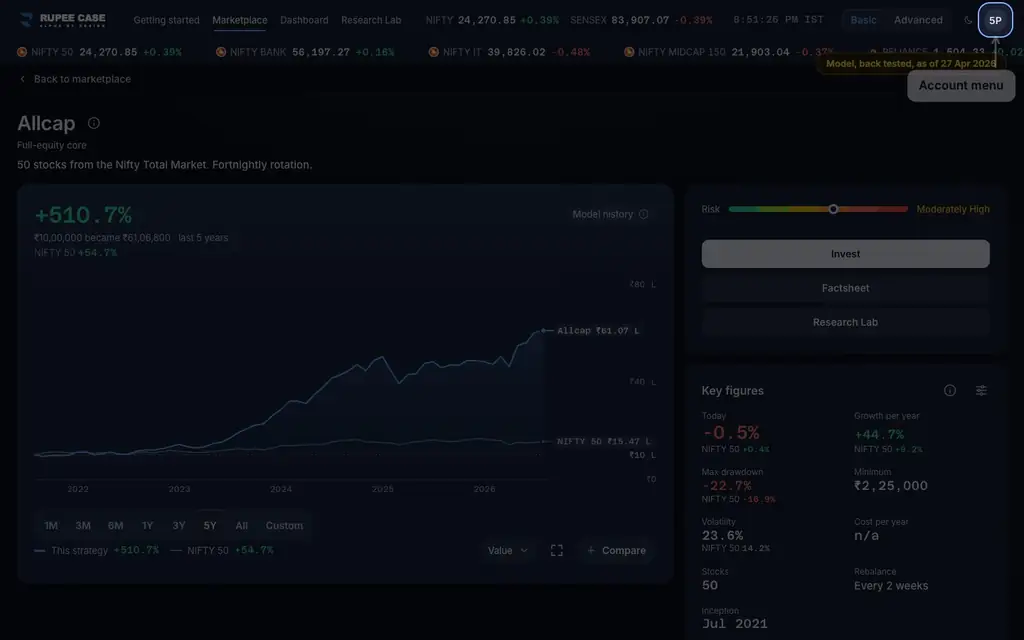Open the Factsheet button
Viewport: 1024px width, 640px height.
pos(845,288)
